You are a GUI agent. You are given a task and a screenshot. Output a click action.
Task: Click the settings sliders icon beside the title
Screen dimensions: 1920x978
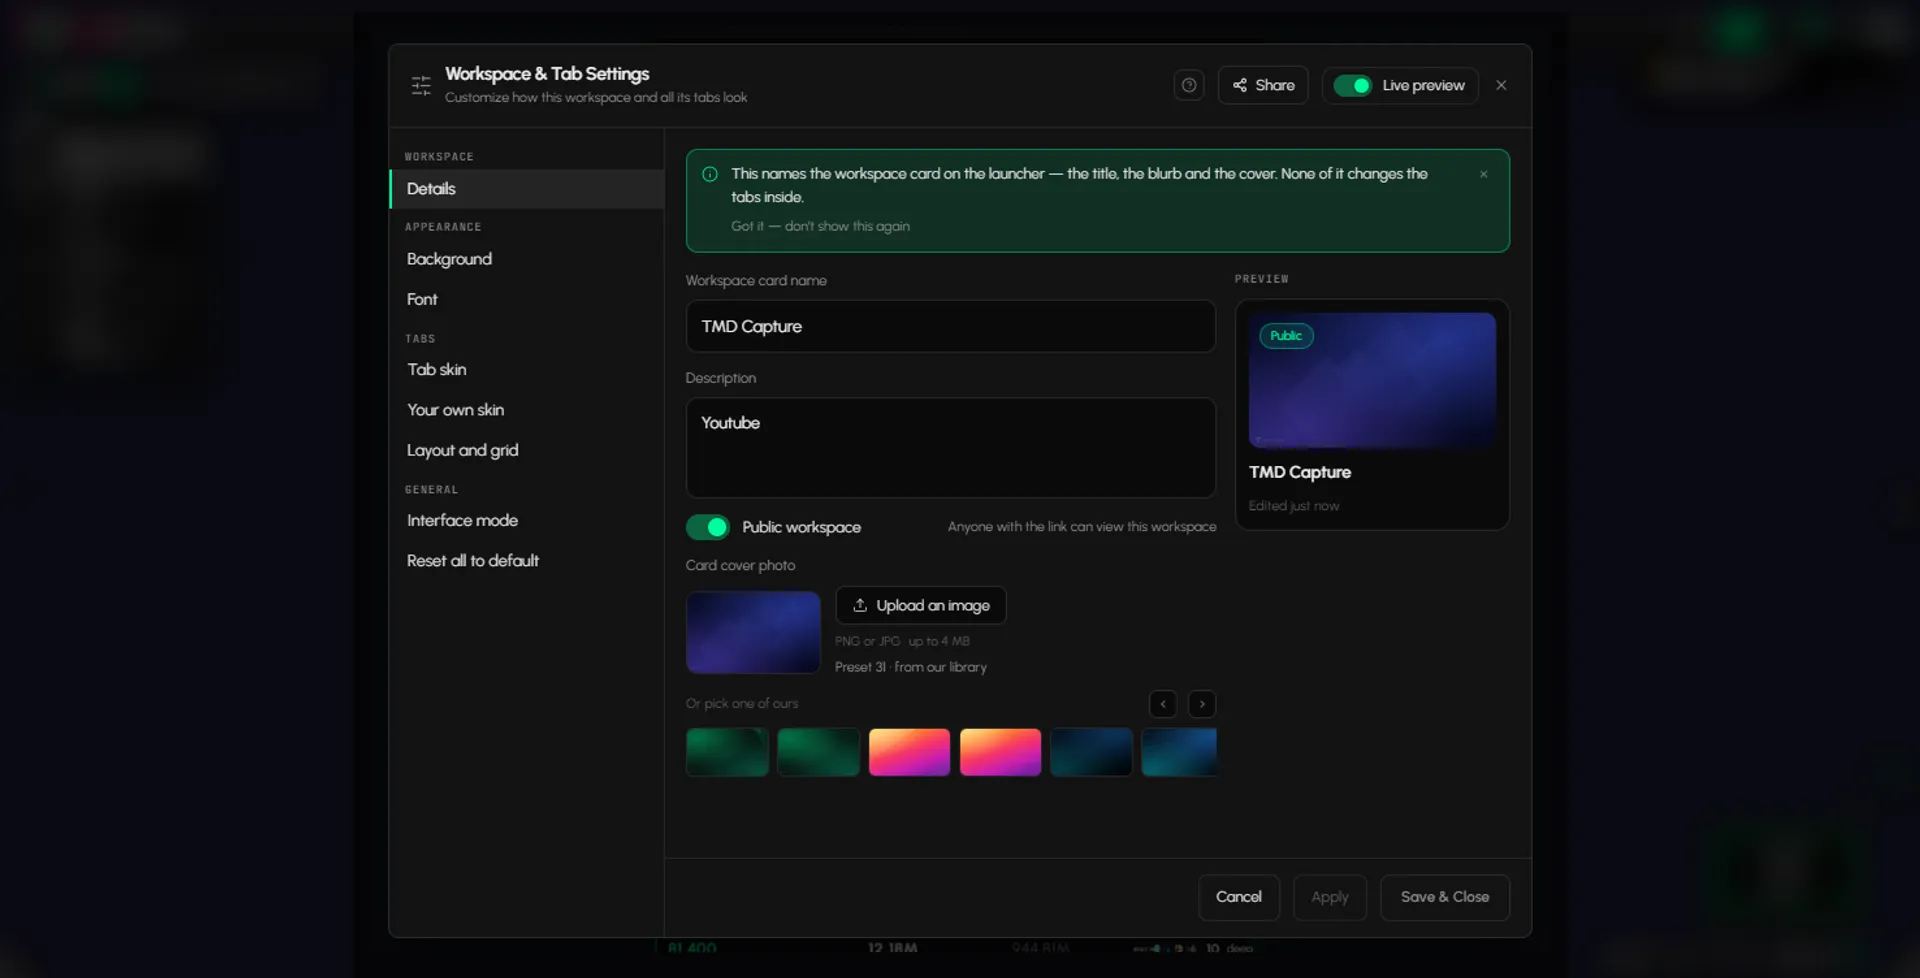click(421, 85)
